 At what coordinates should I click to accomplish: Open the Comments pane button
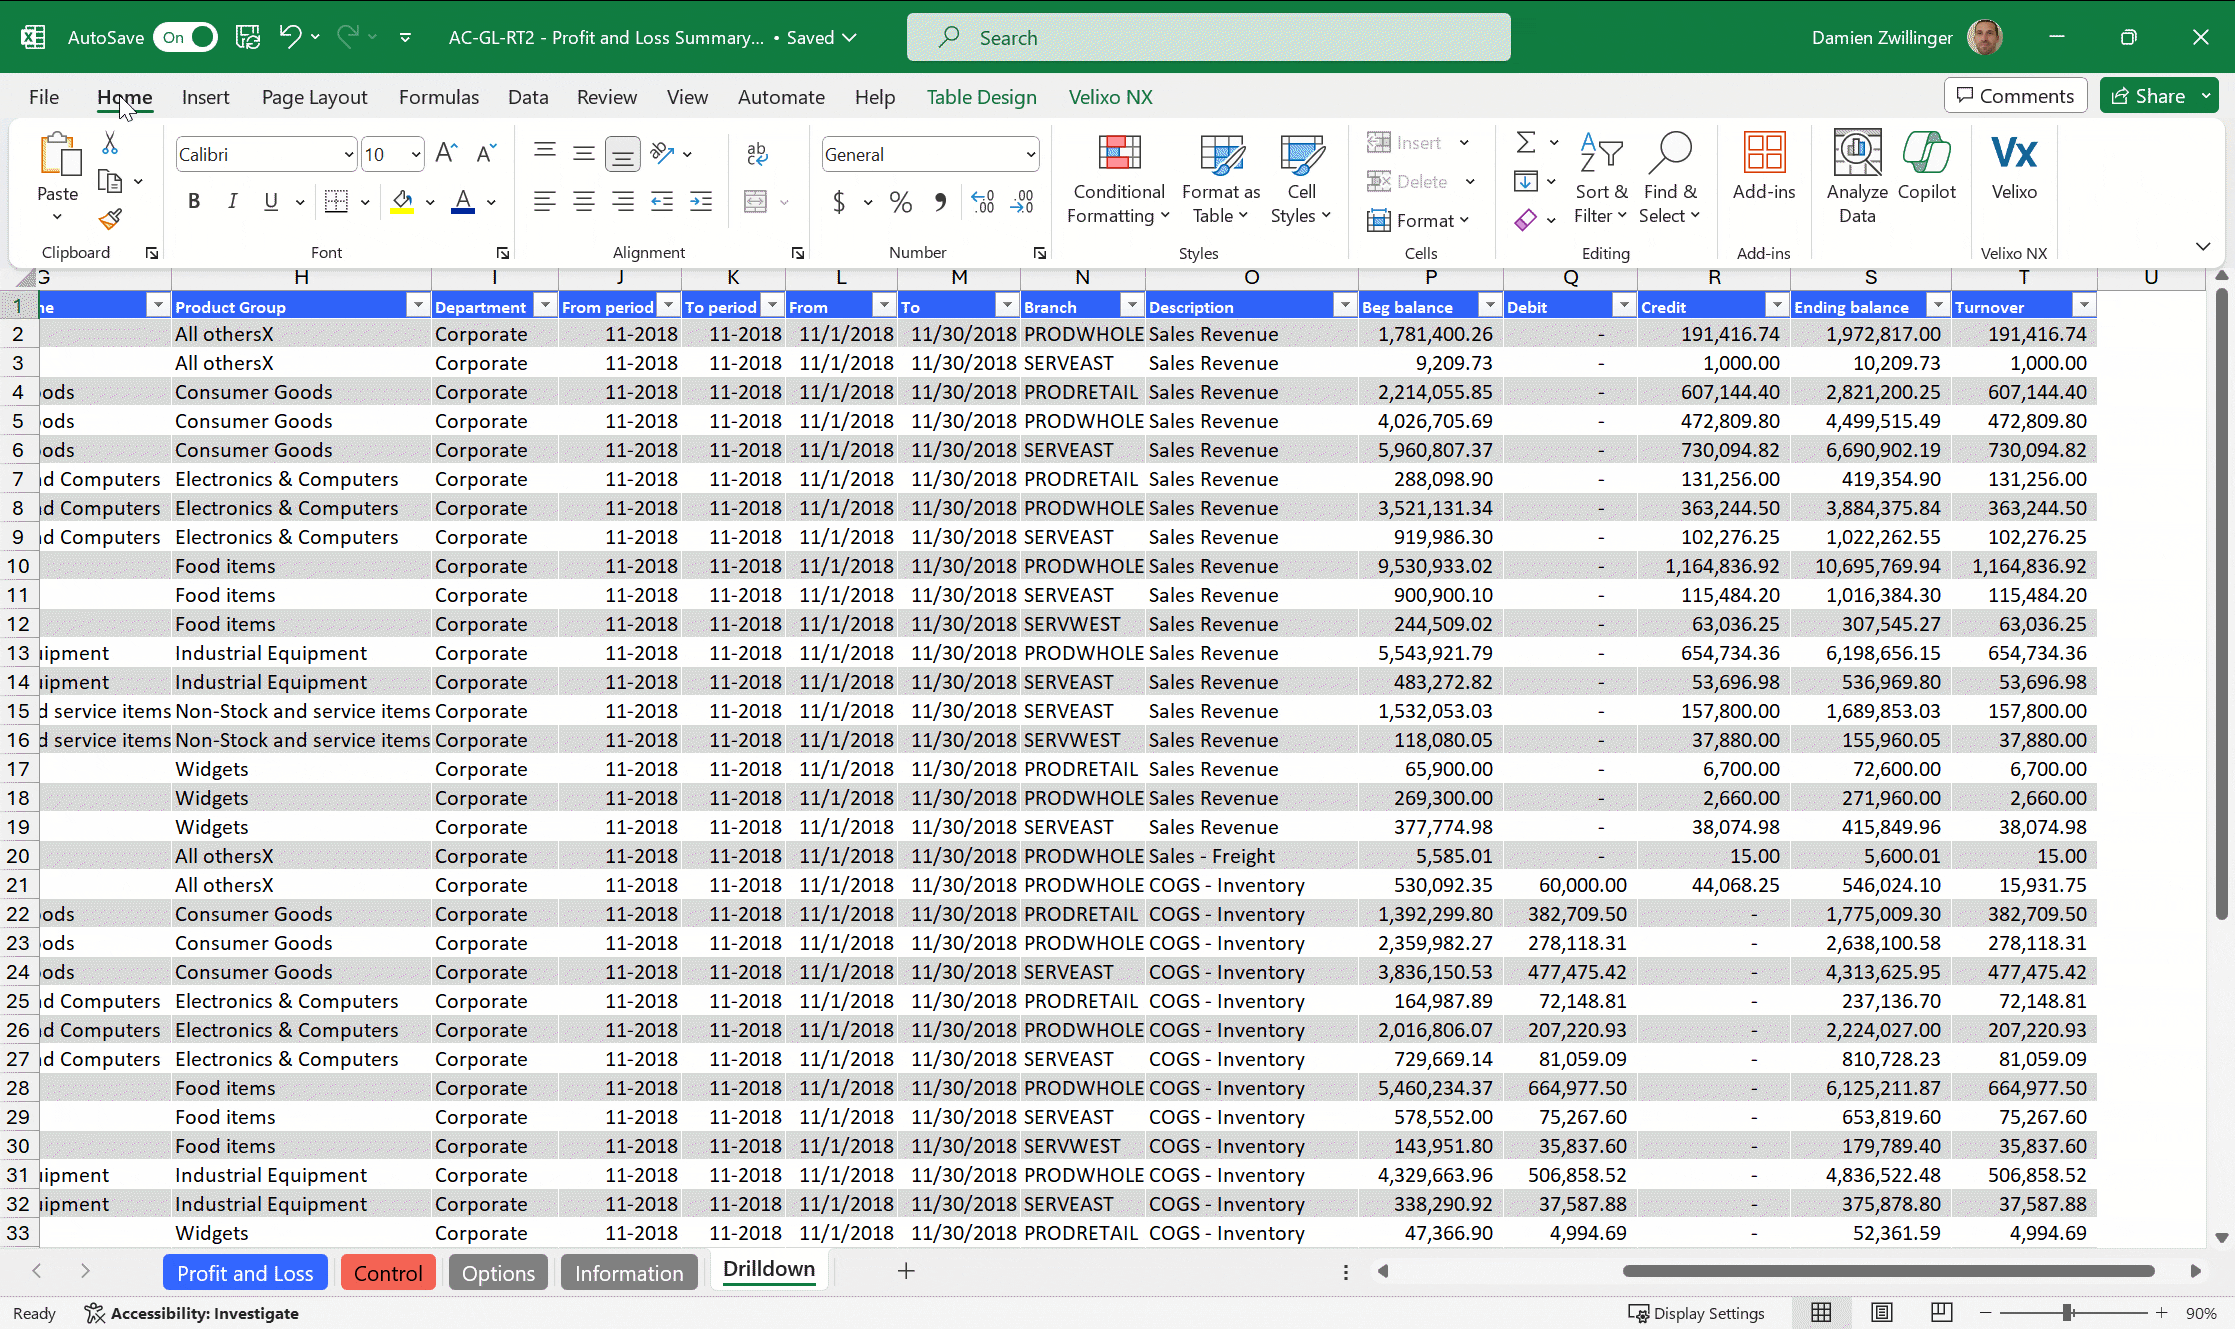click(x=2015, y=96)
